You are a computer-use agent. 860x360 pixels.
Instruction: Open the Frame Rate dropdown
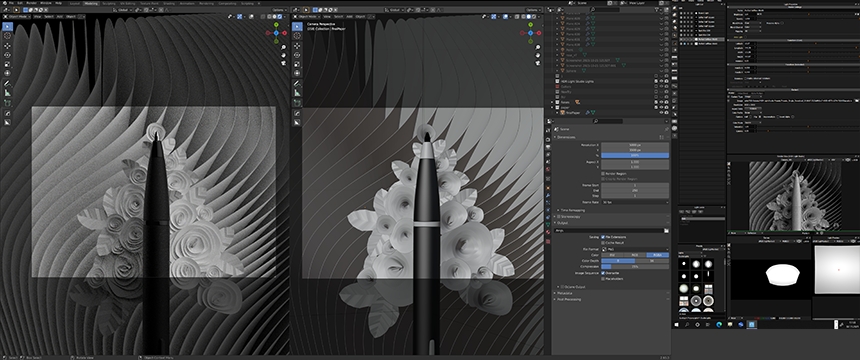(x=635, y=202)
